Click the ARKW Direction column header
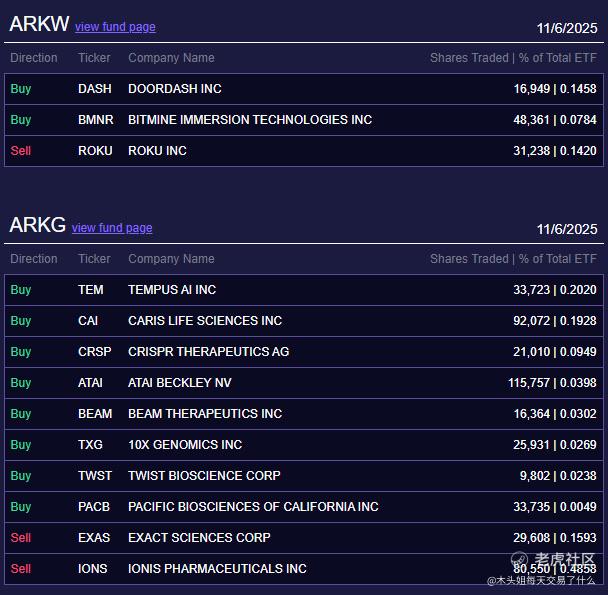 [x=34, y=58]
